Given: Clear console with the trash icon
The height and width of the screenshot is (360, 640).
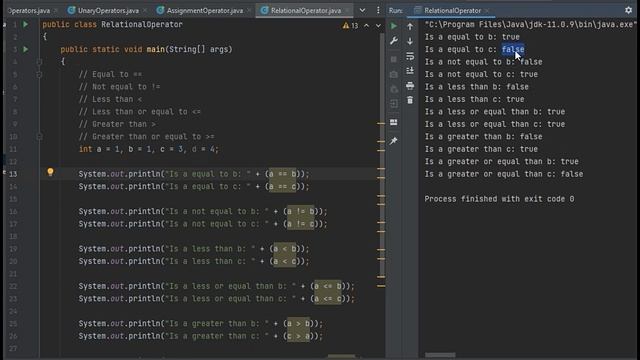Looking at the screenshot, I should [x=410, y=100].
